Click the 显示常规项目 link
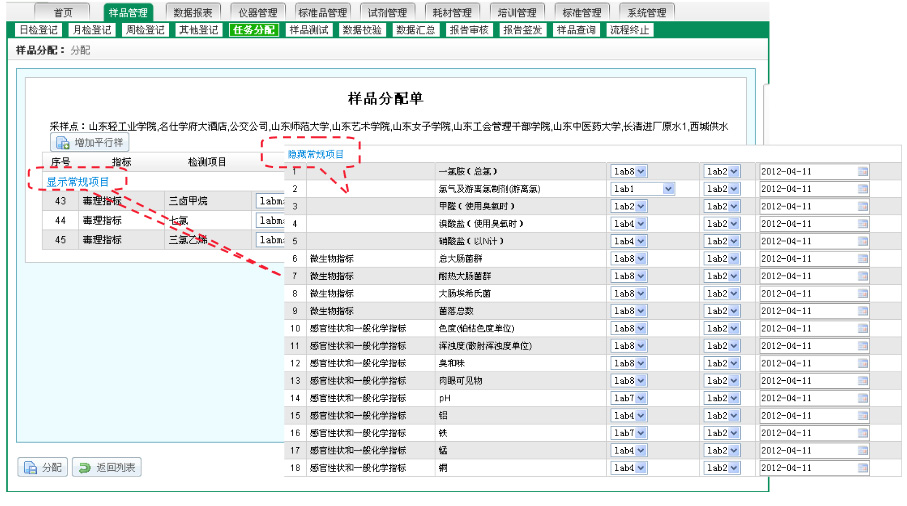 78,181
